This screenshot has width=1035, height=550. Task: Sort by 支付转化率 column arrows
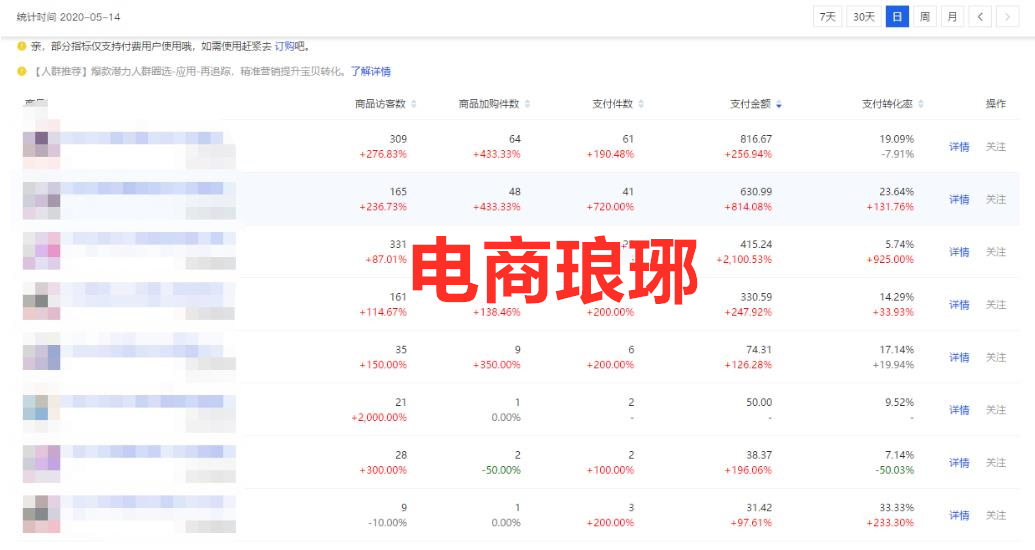coord(921,104)
